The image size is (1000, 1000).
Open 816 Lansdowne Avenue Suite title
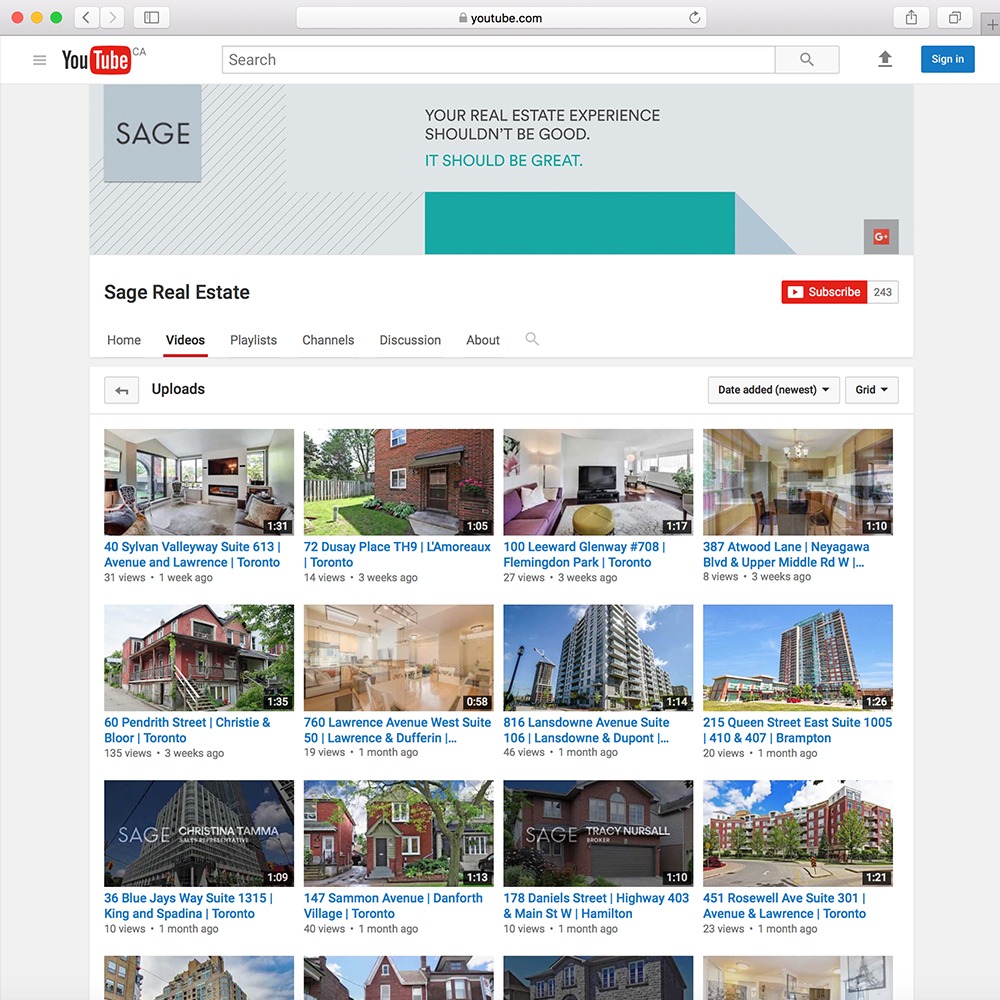(586, 730)
